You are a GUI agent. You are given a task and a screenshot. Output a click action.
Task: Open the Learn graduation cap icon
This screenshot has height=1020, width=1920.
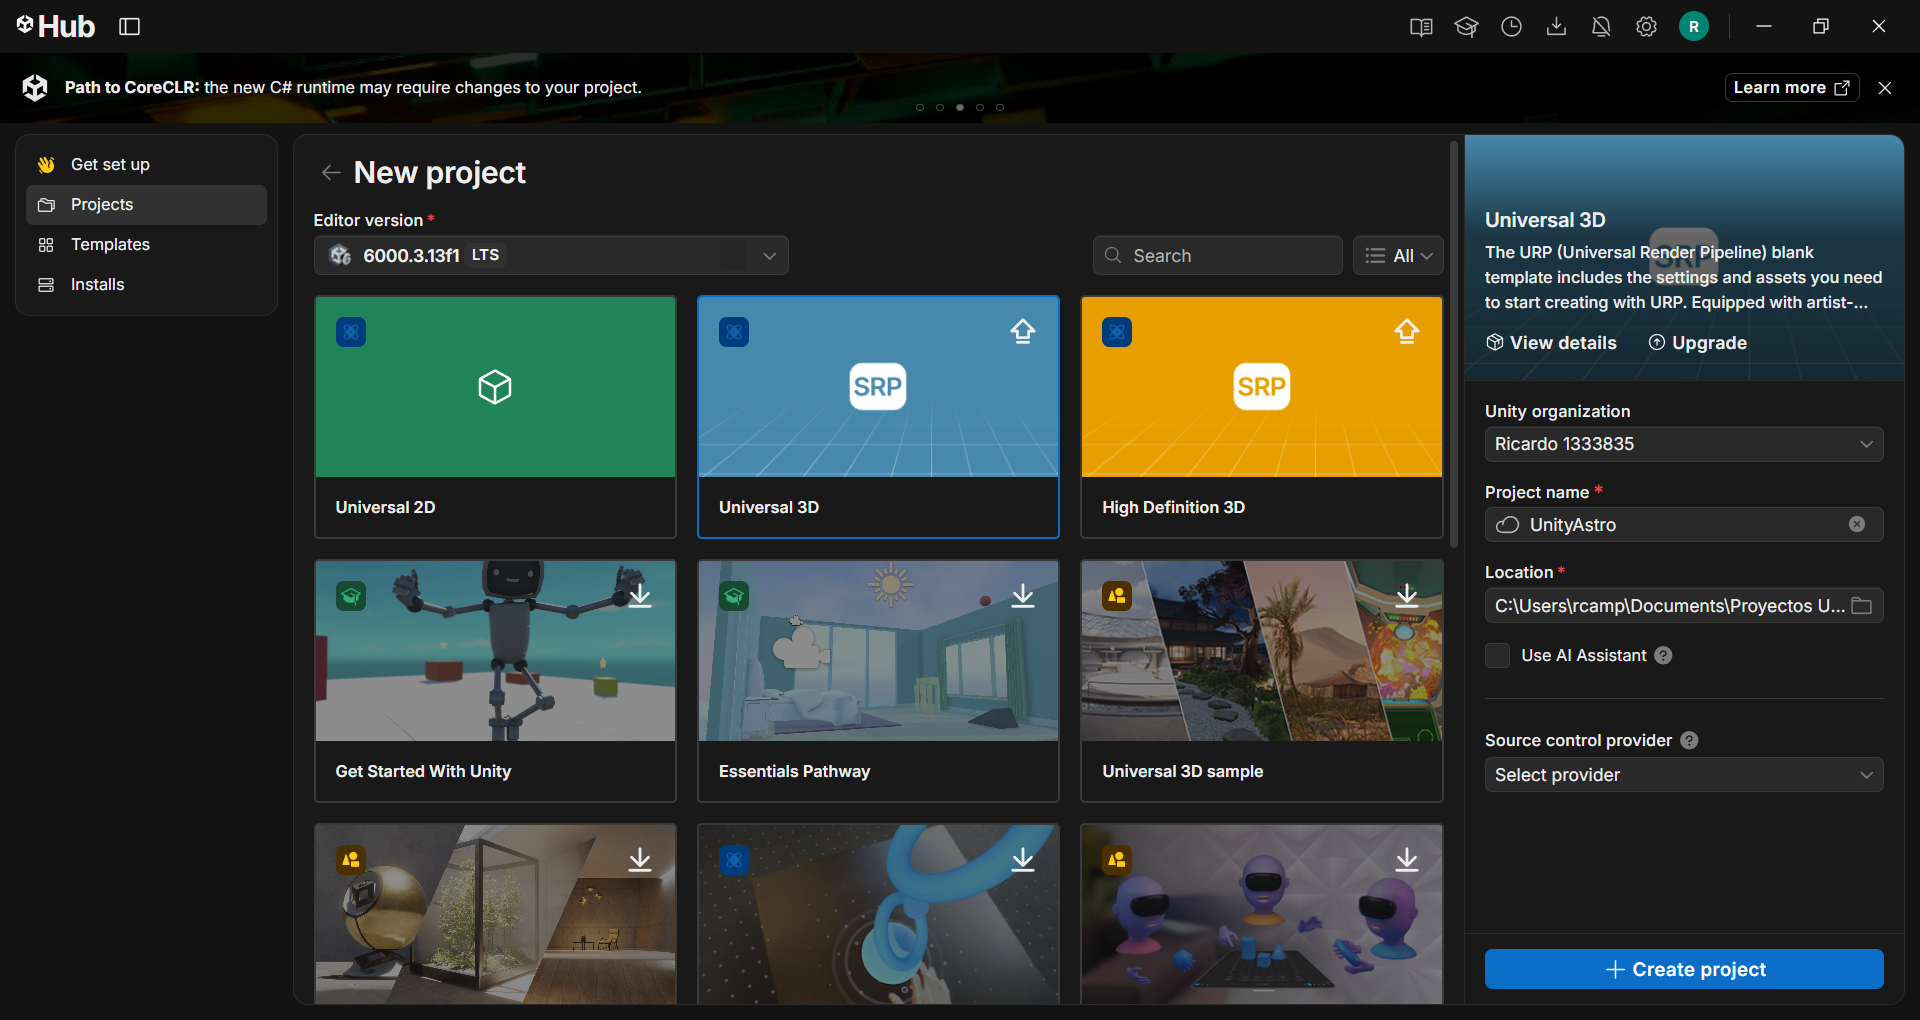[1466, 27]
